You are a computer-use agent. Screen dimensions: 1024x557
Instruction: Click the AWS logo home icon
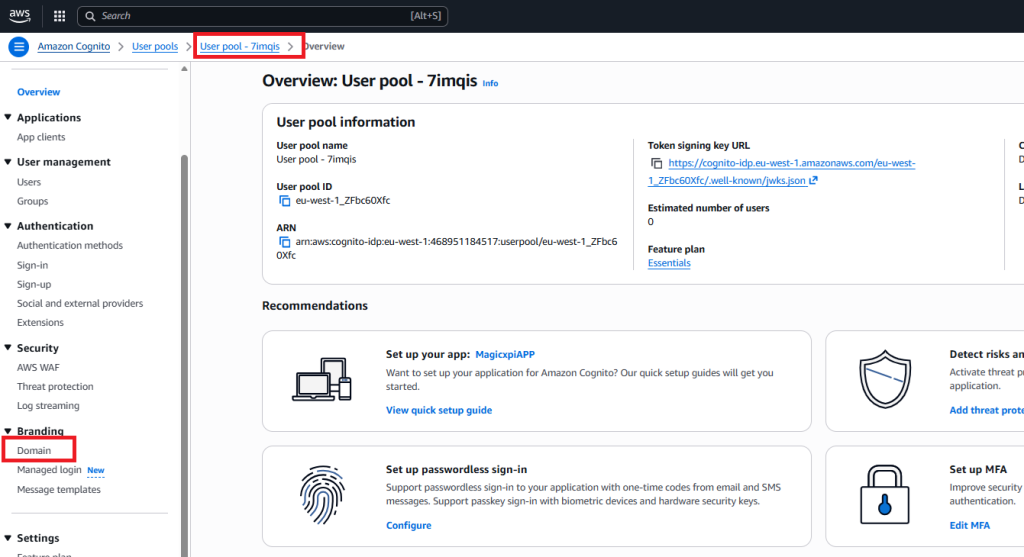pos(21,16)
